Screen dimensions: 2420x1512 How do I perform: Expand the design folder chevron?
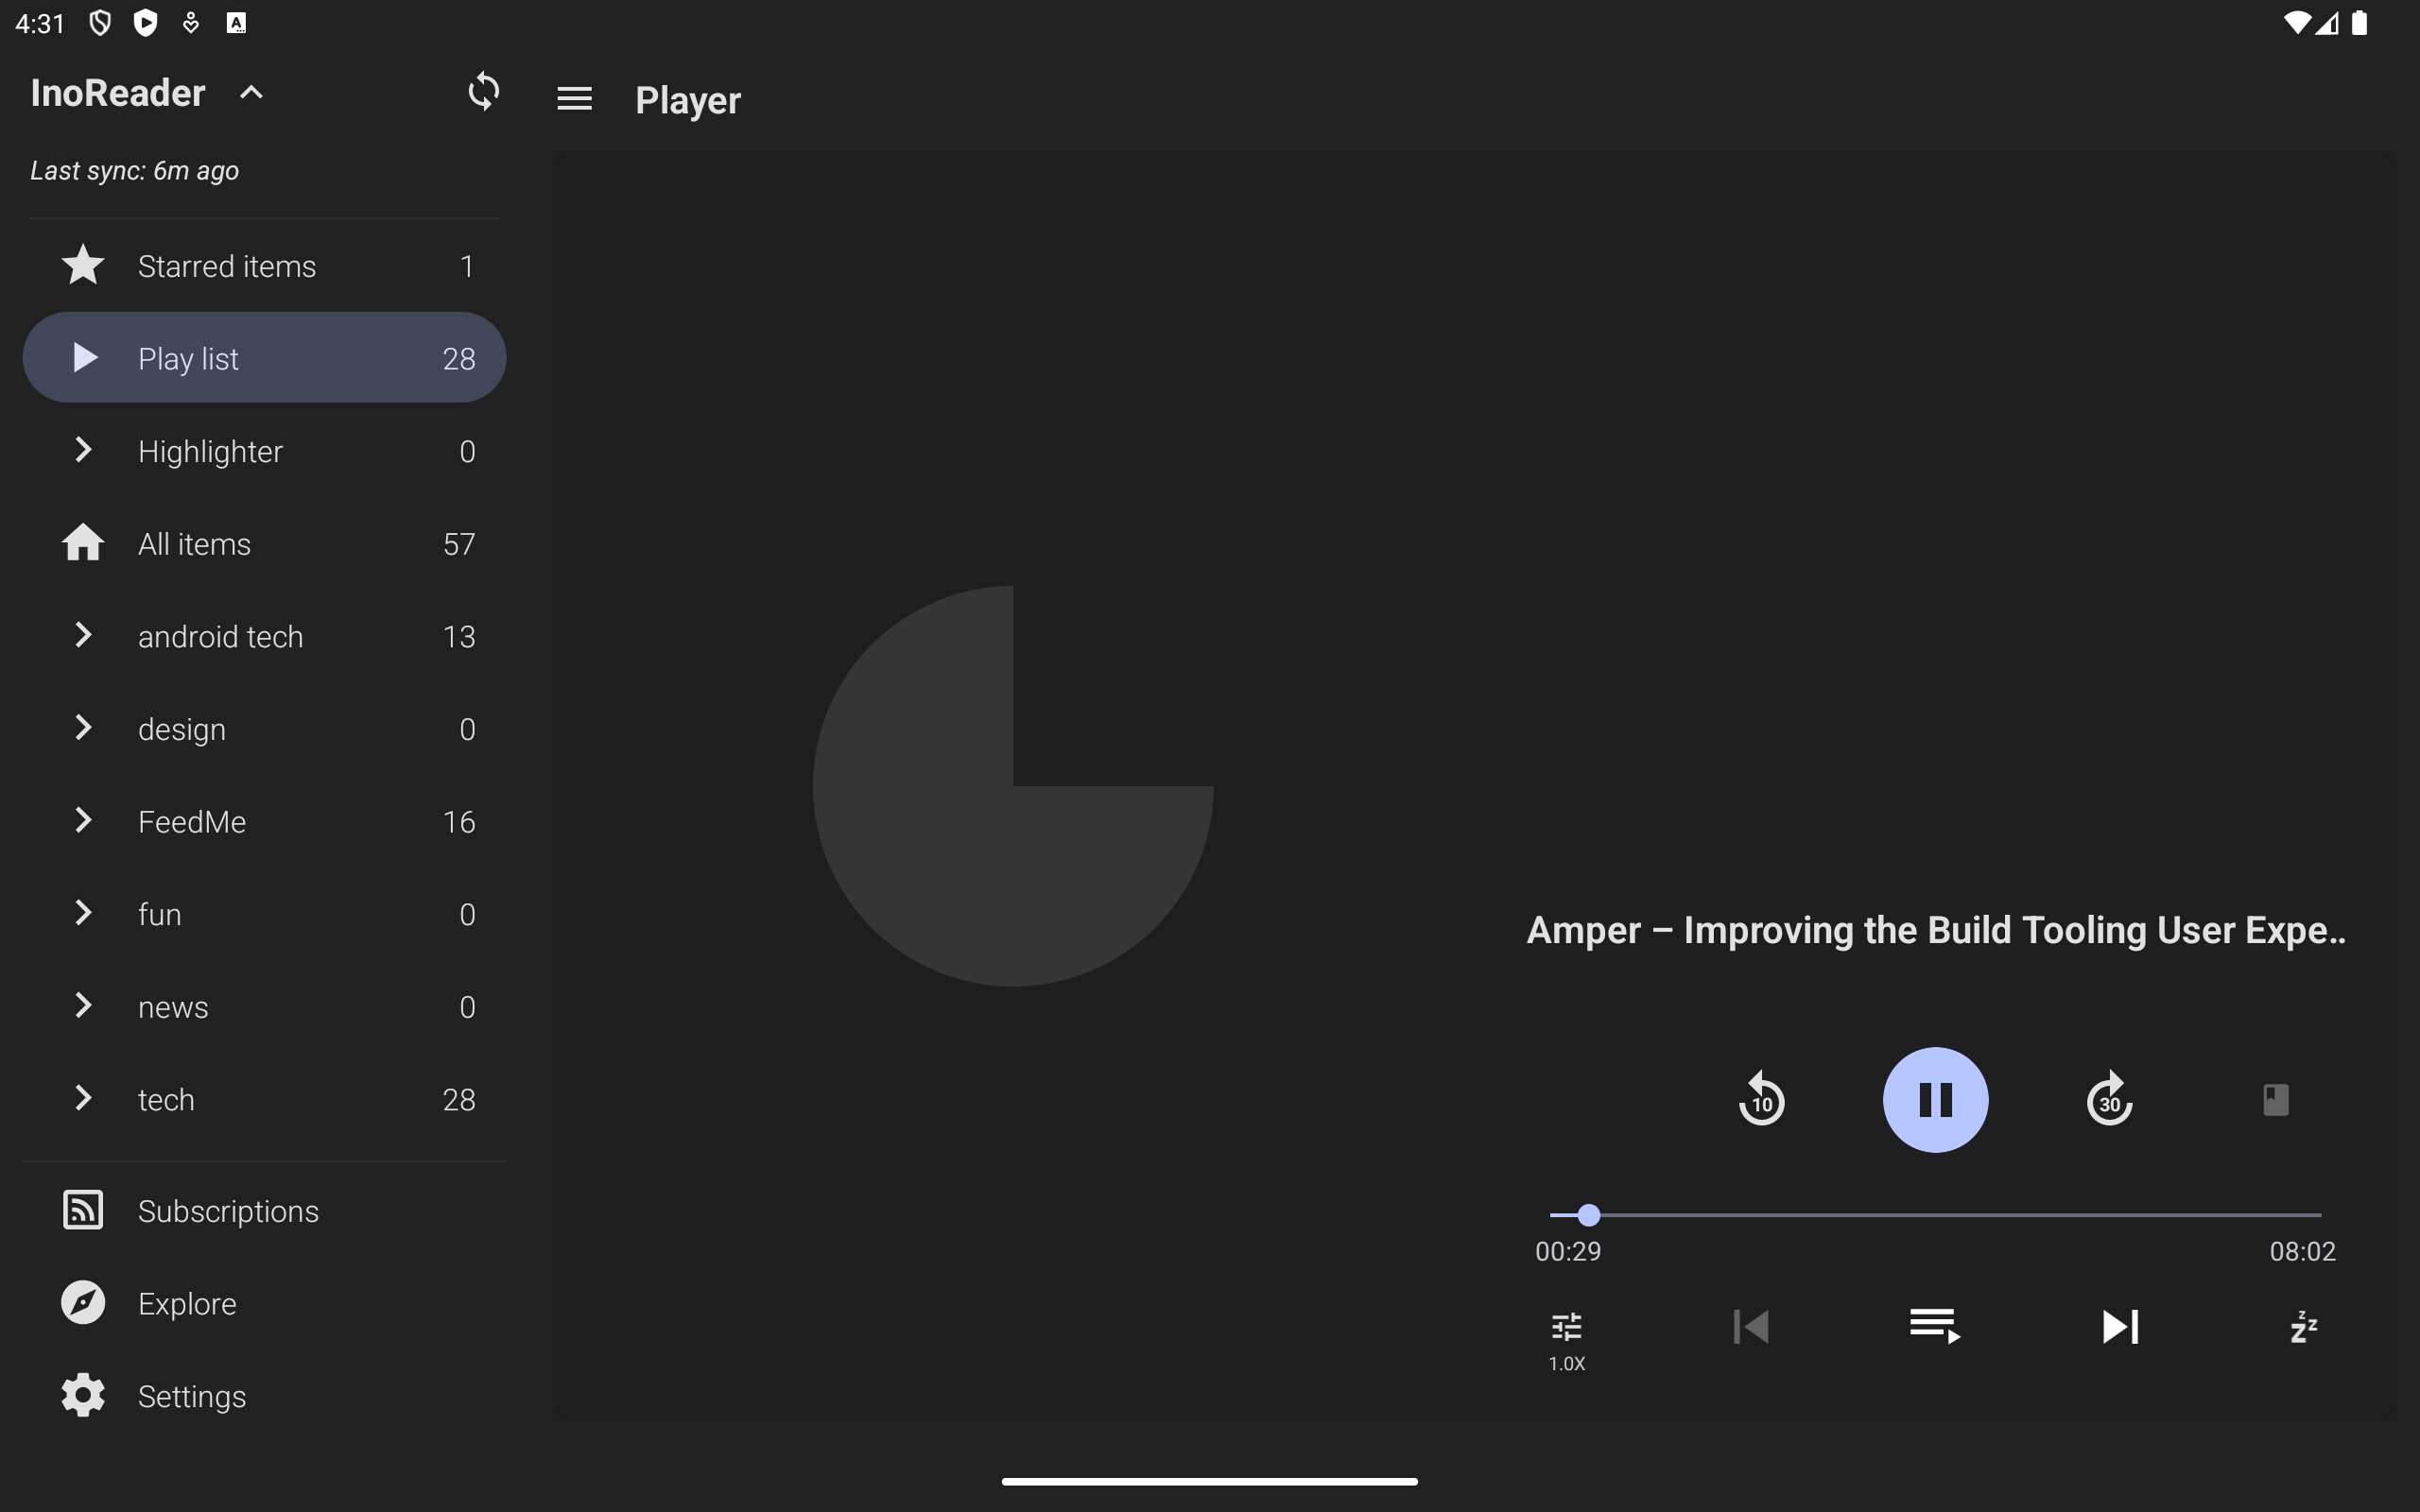click(x=84, y=729)
